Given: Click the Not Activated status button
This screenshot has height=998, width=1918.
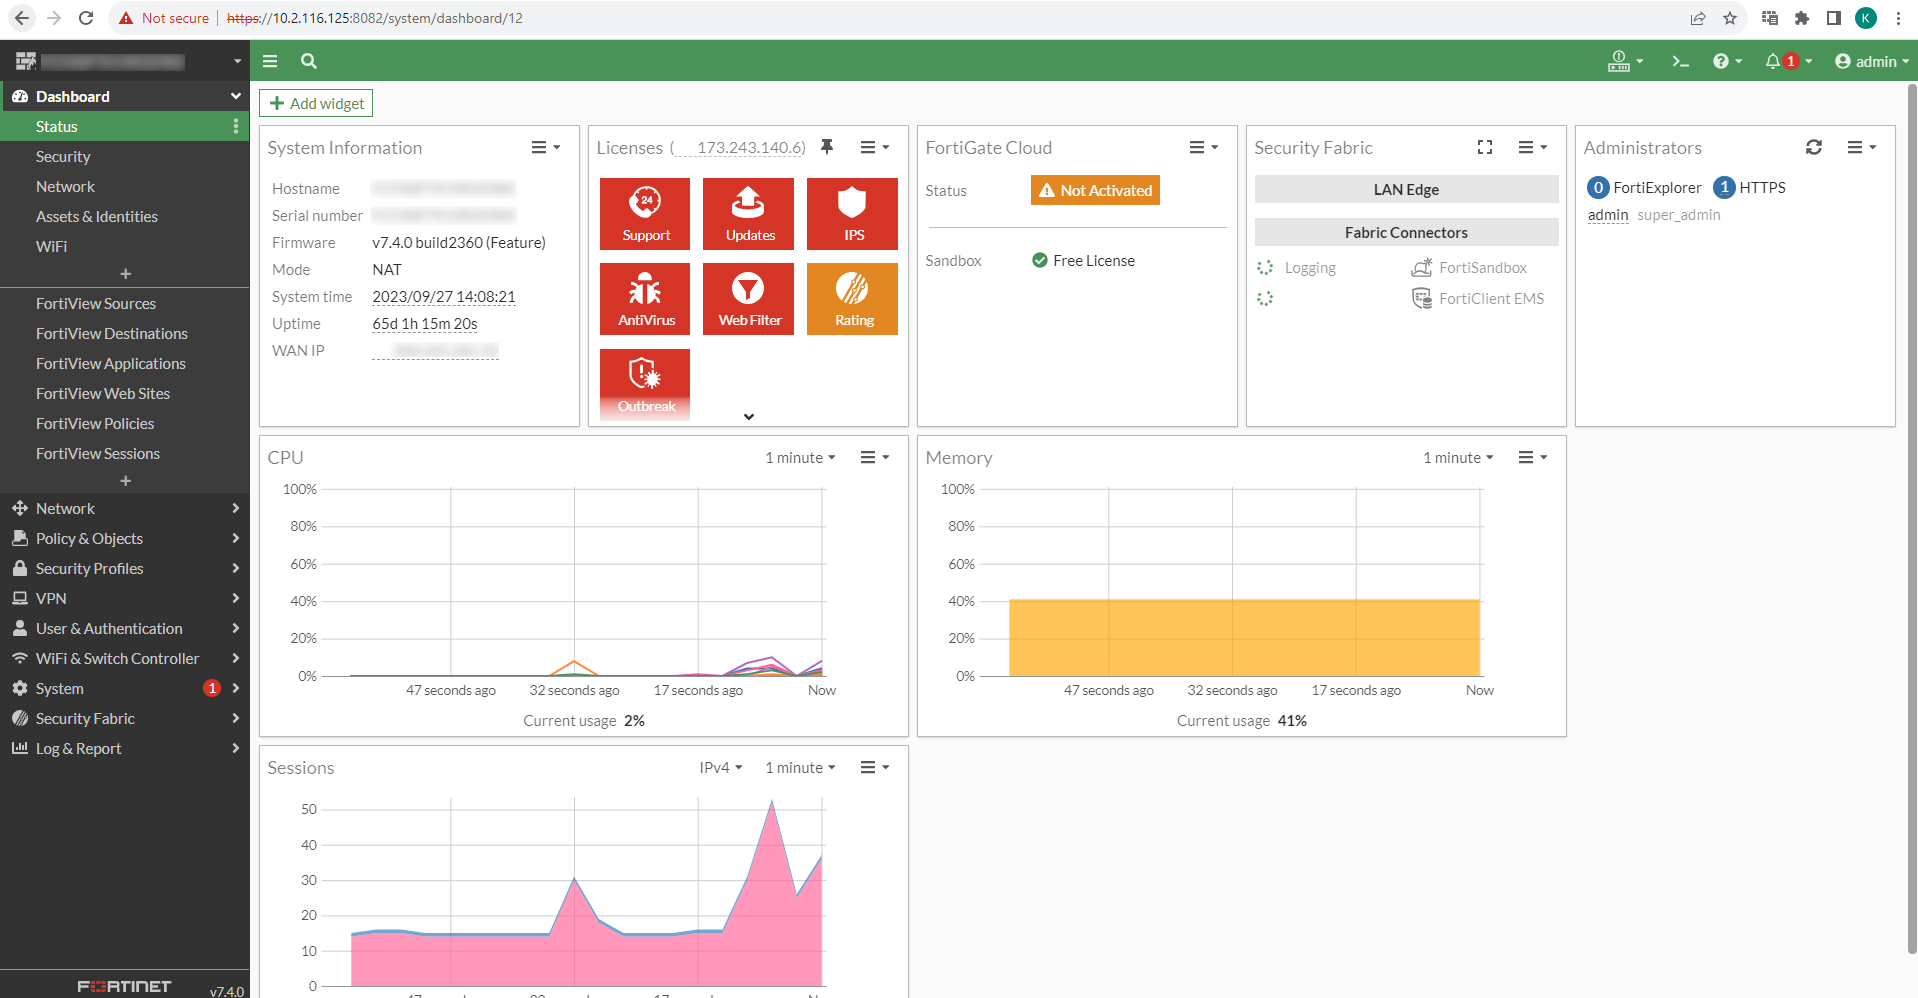Looking at the screenshot, I should click(1095, 191).
